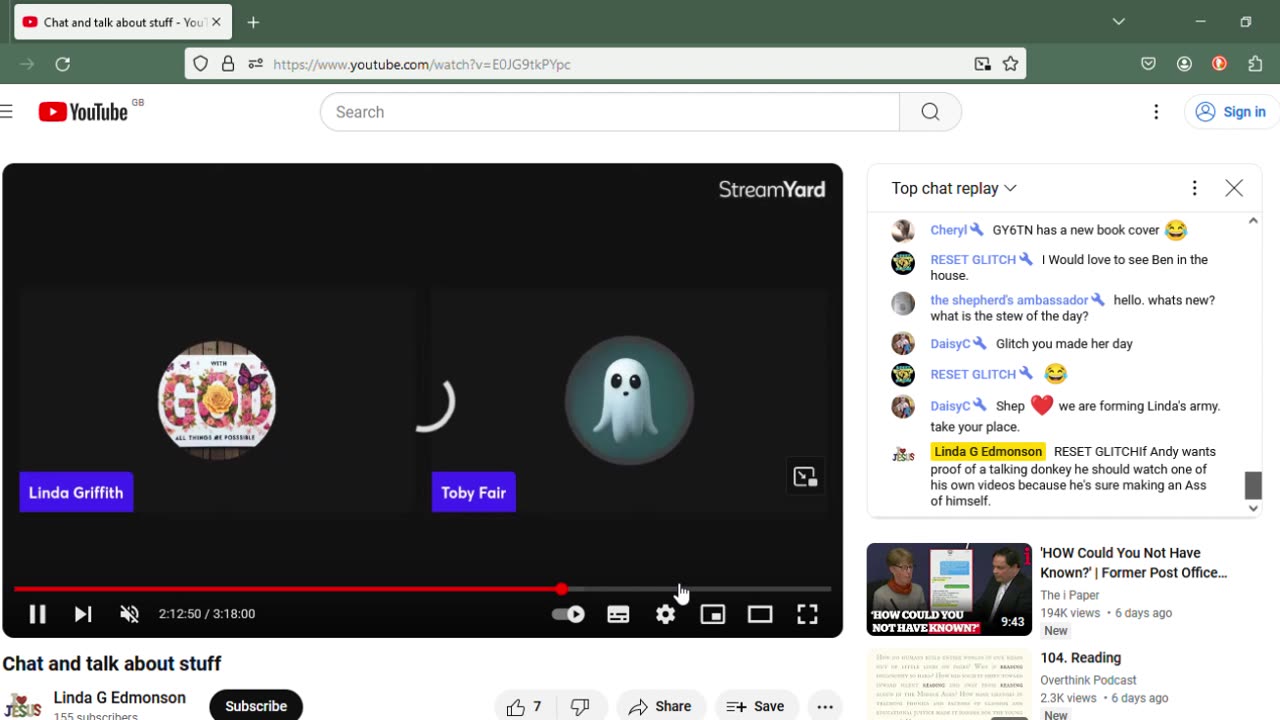Click the StreamYard picture-in-picture overlay icon
Viewport: 1280px width, 720px height.
(805, 477)
